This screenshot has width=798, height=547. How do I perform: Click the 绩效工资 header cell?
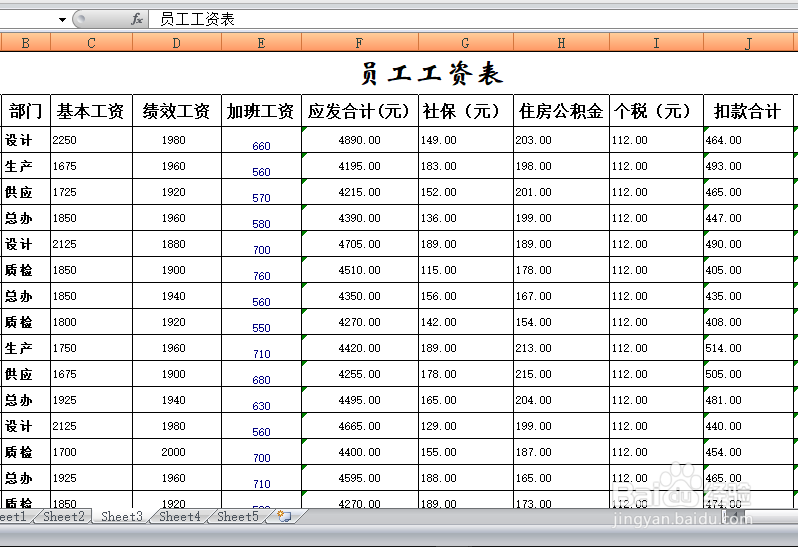tap(177, 110)
